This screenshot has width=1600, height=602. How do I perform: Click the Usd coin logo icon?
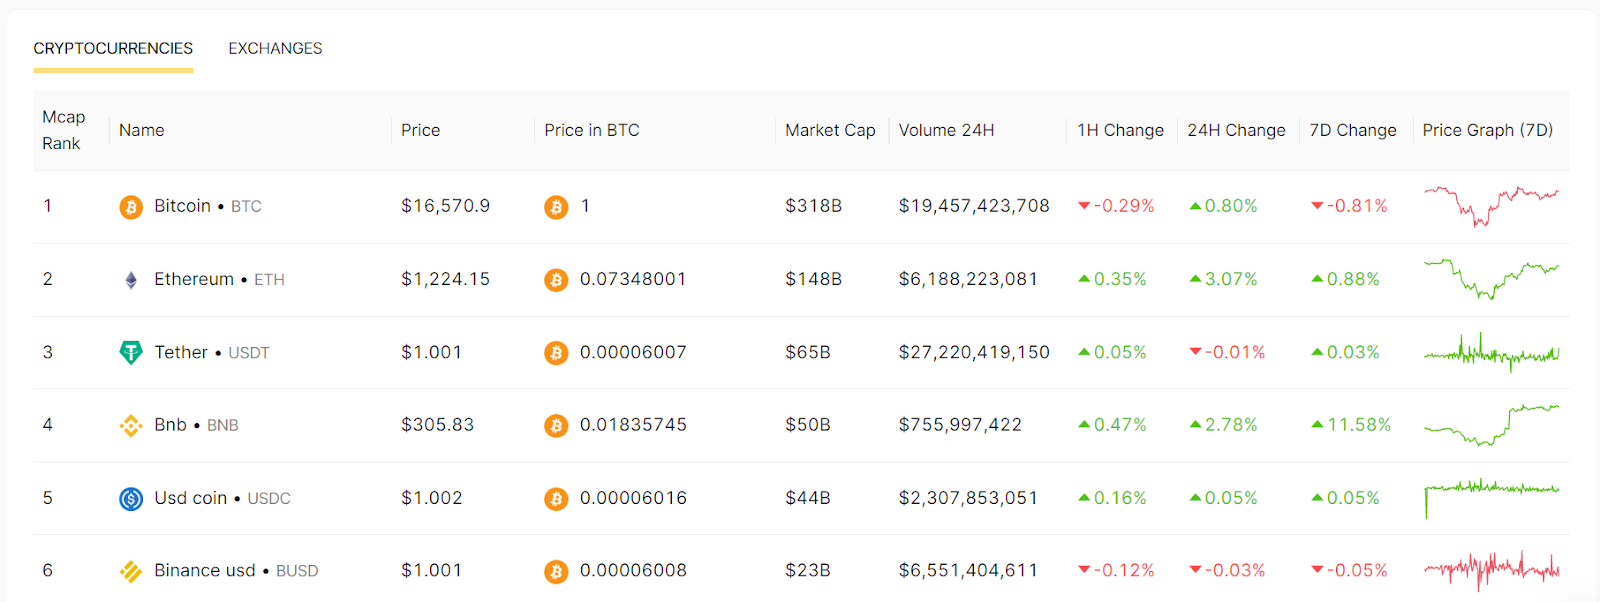tap(131, 498)
